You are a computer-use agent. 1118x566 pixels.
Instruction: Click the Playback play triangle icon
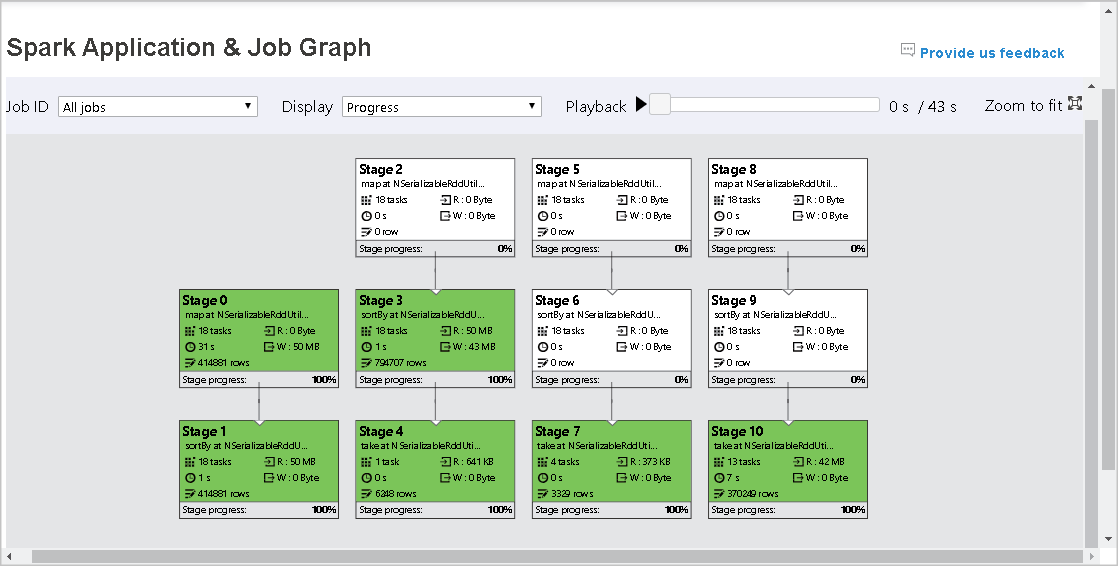[x=641, y=104]
